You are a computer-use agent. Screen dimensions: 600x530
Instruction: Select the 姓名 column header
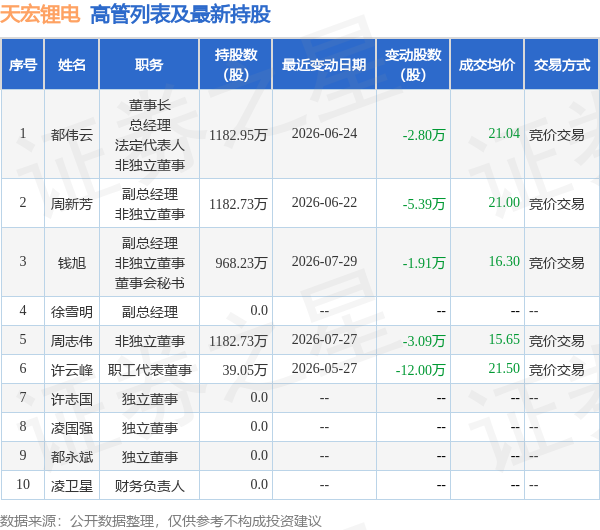pos(72,65)
